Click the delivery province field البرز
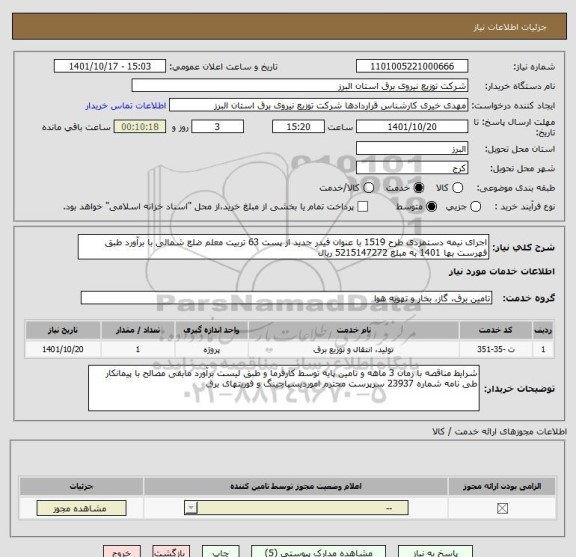This screenshot has width=576, height=557. click(412, 149)
